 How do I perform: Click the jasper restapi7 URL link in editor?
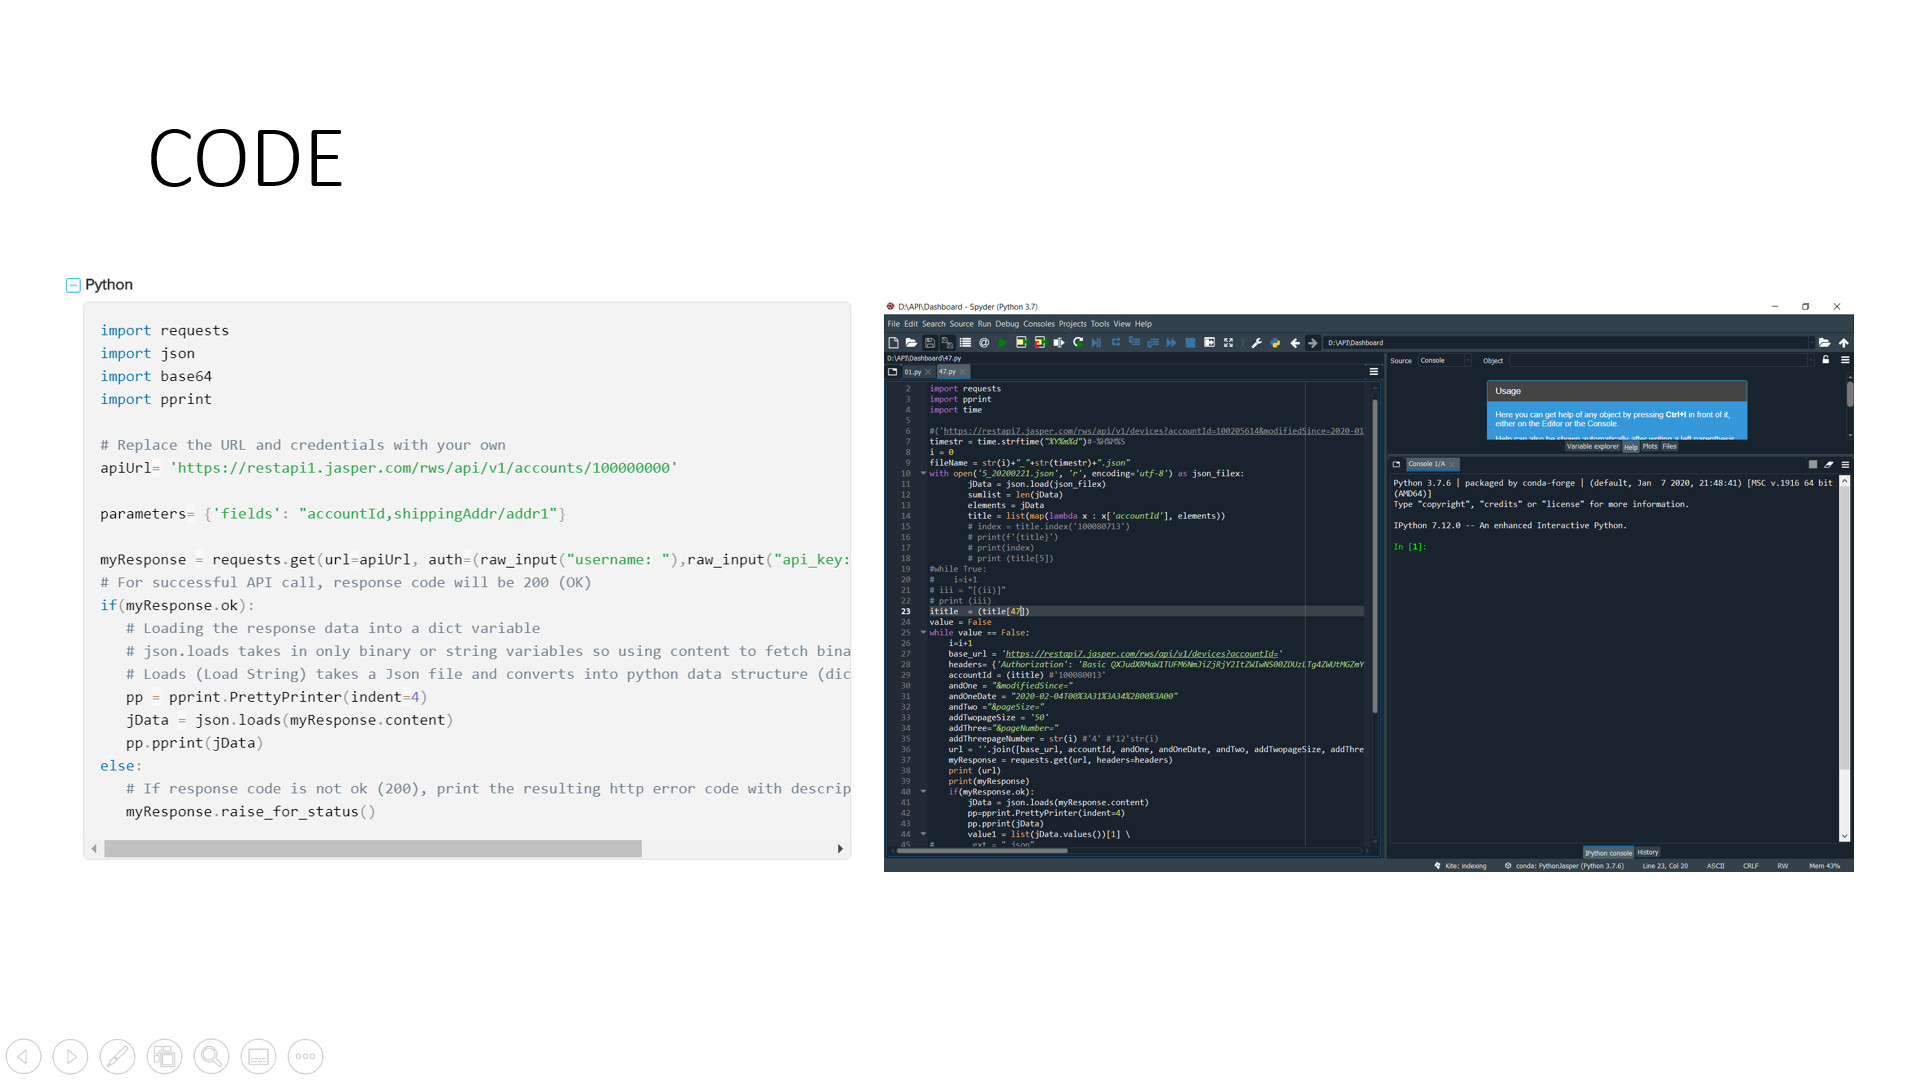[x=1140, y=654]
